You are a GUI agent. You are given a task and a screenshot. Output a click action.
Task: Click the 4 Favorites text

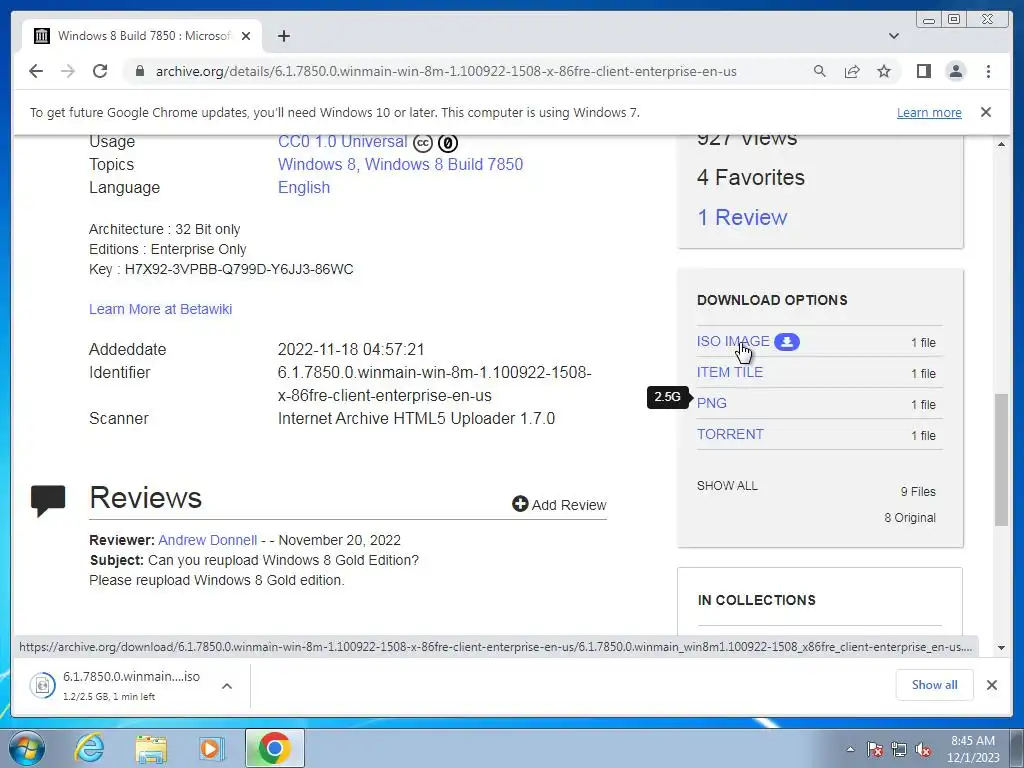point(751,177)
